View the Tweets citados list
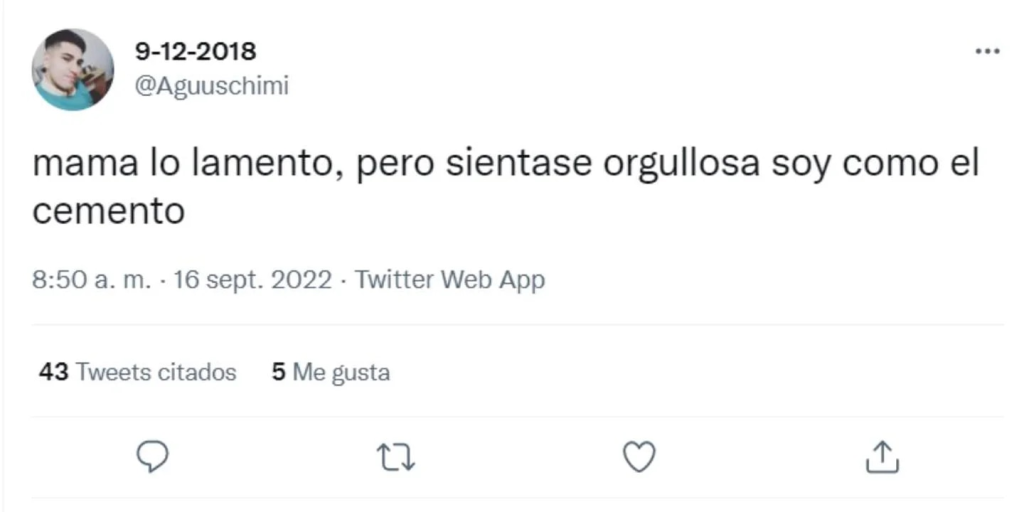Viewport: 1024px width, 512px height. click(x=157, y=373)
